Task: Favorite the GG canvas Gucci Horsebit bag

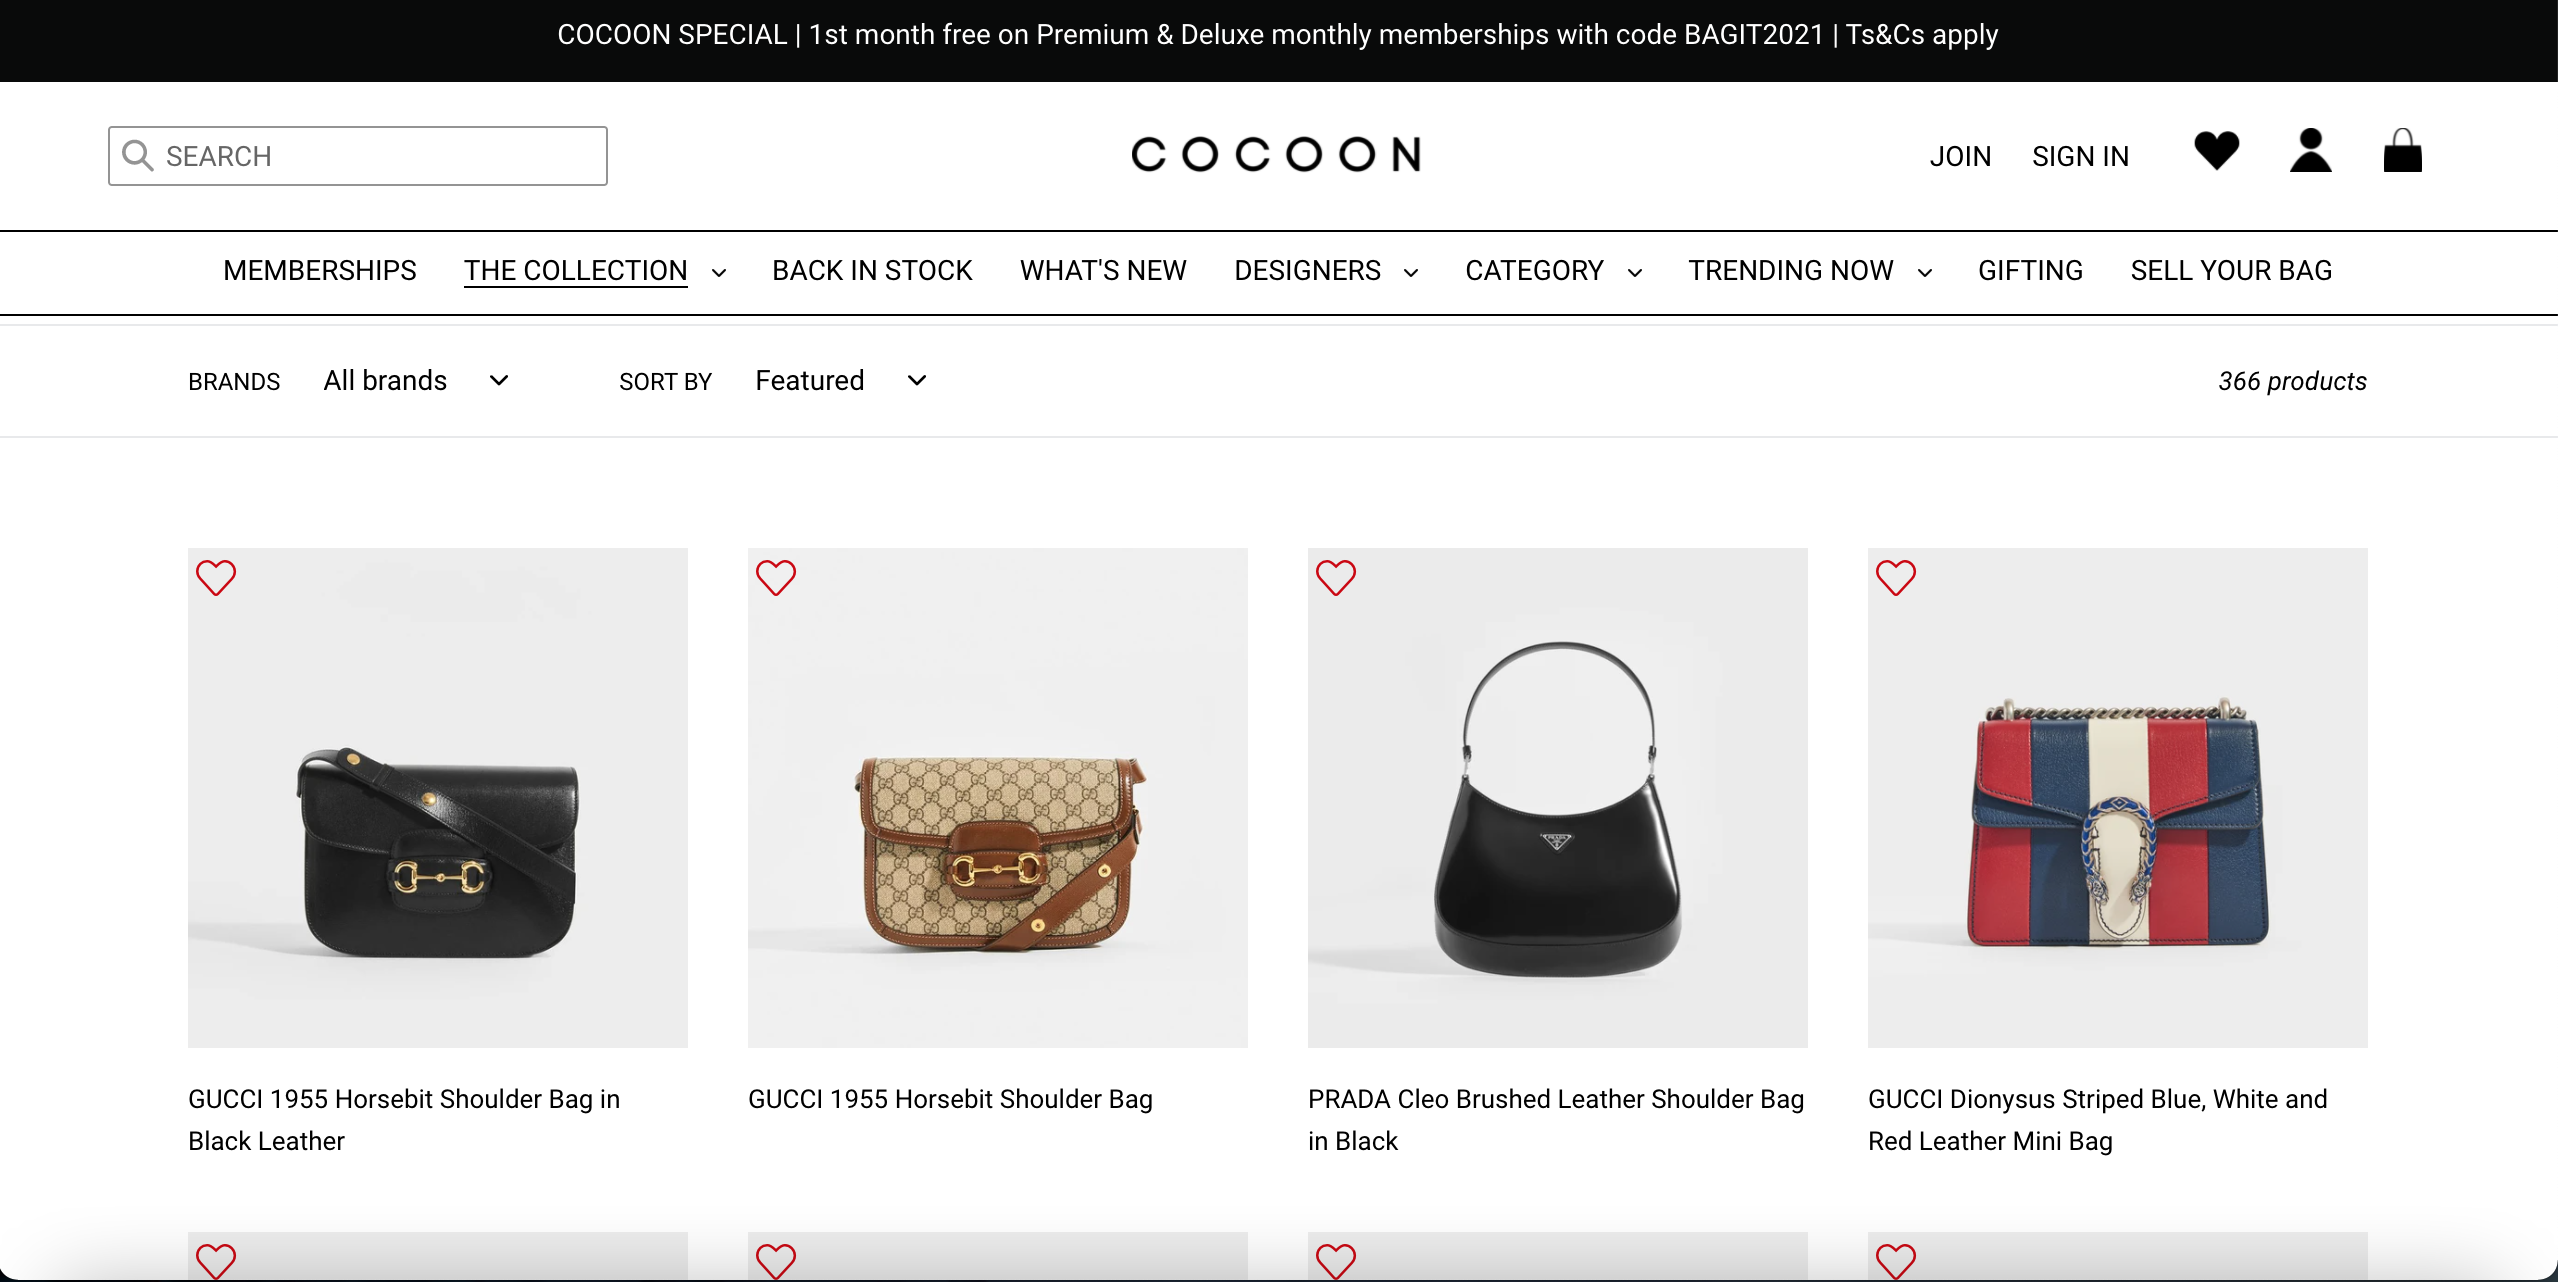Action: coord(776,577)
